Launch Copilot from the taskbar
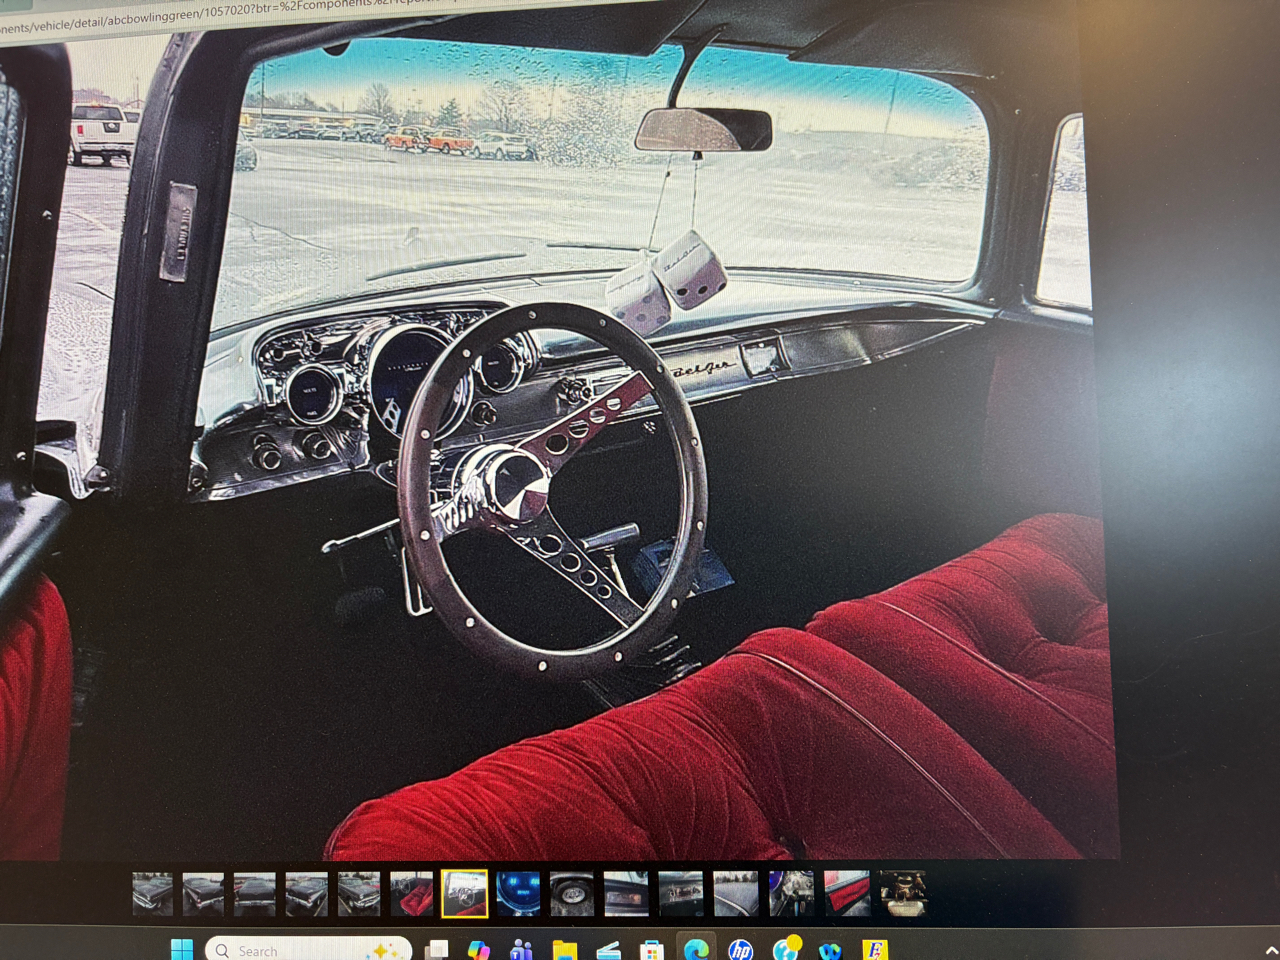 pyautogui.click(x=478, y=949)
